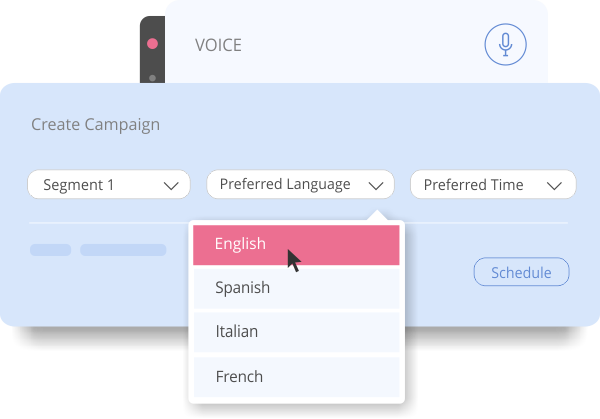Open the Segment 1 dropdown
Screen dimensions: 600x419
pos(109,185)
